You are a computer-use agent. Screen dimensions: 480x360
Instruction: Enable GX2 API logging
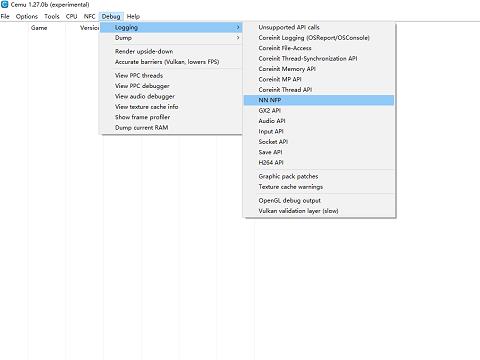click(319, 110)
